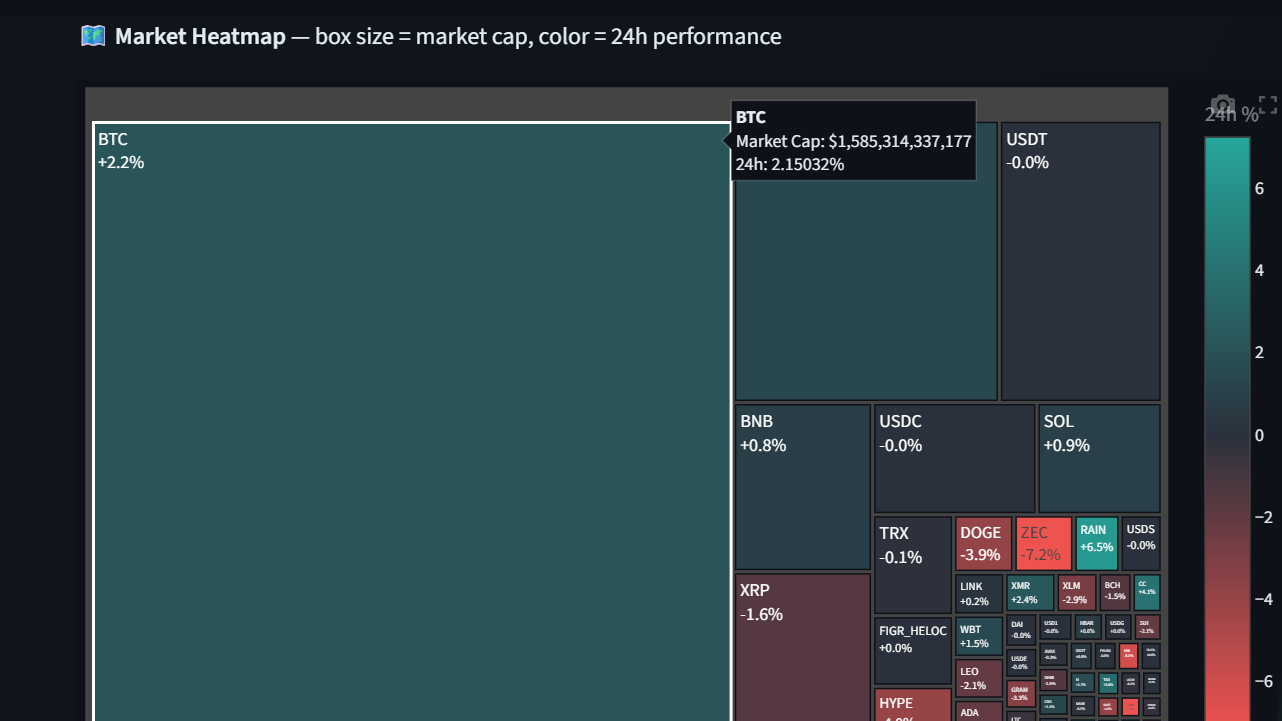Screen dimensions: 1282x721
Task: Select the LINK tile
Action: point(979,593)
